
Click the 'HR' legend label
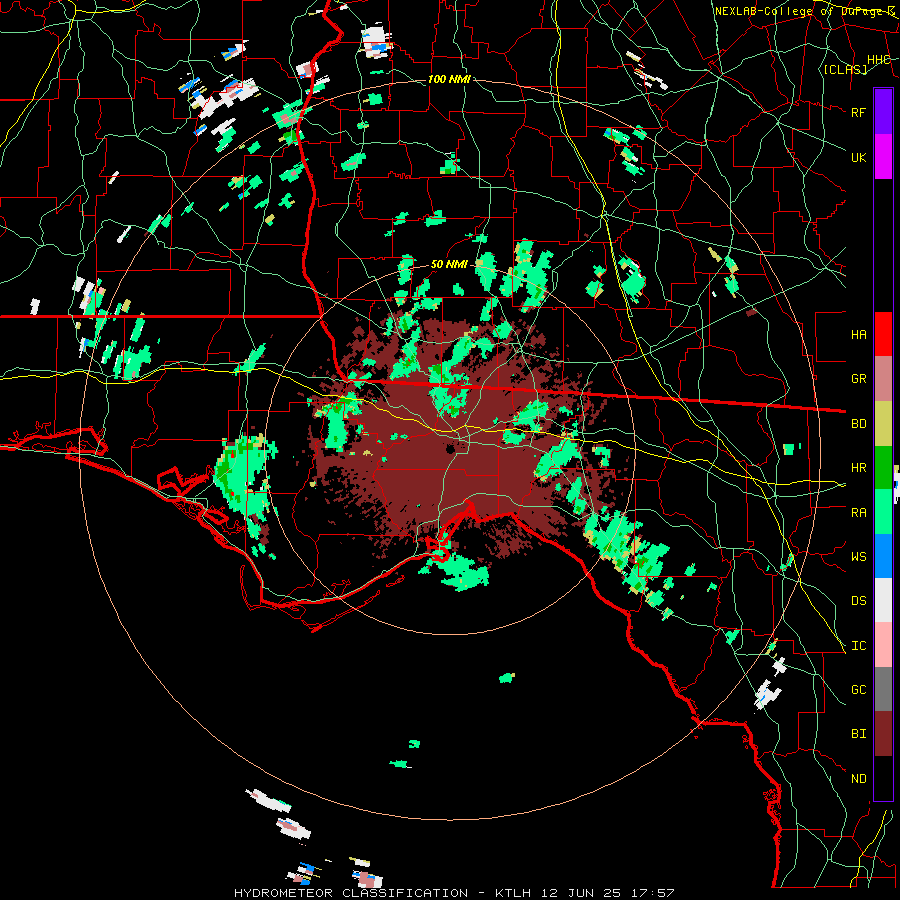(x=858, y=468)
